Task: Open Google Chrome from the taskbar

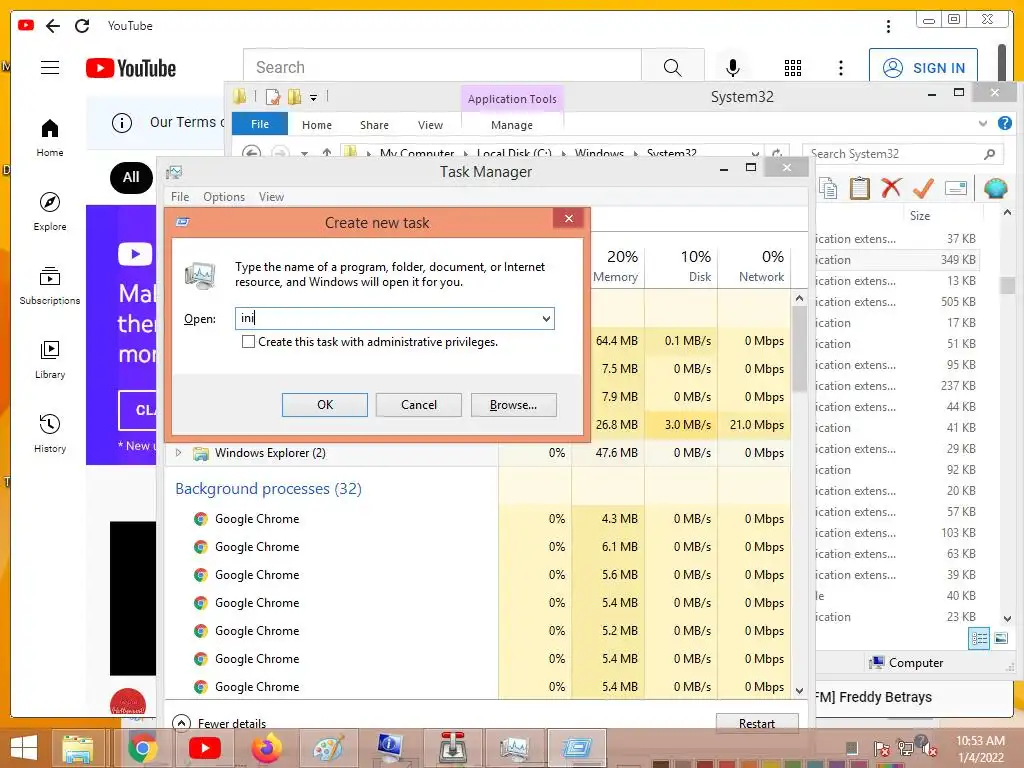Action: click(x=142, y=748)
